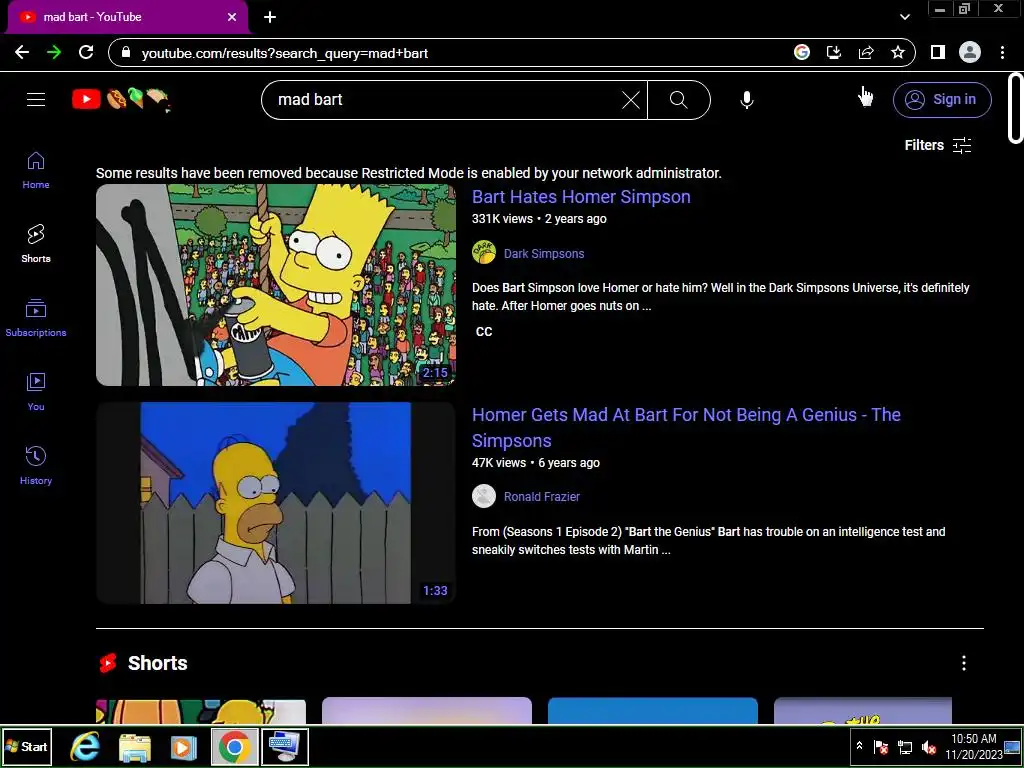Open History in the sidebar
This screenshot has width=1024, height=768.
[36, 466]
